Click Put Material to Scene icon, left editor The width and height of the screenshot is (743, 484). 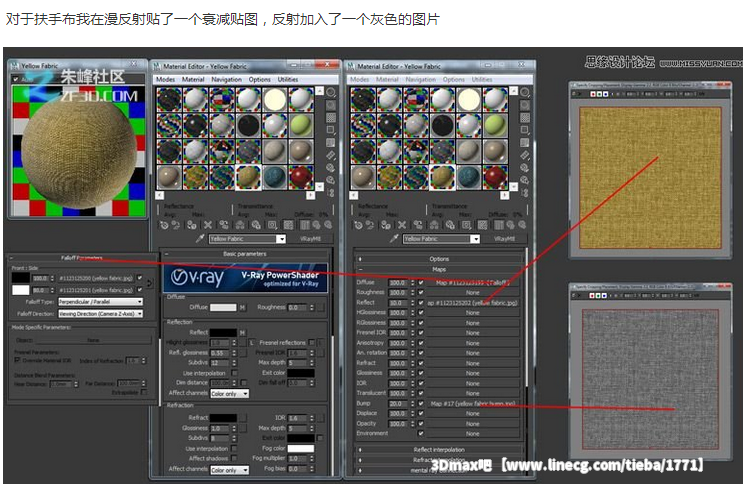[x=176, y=225]
